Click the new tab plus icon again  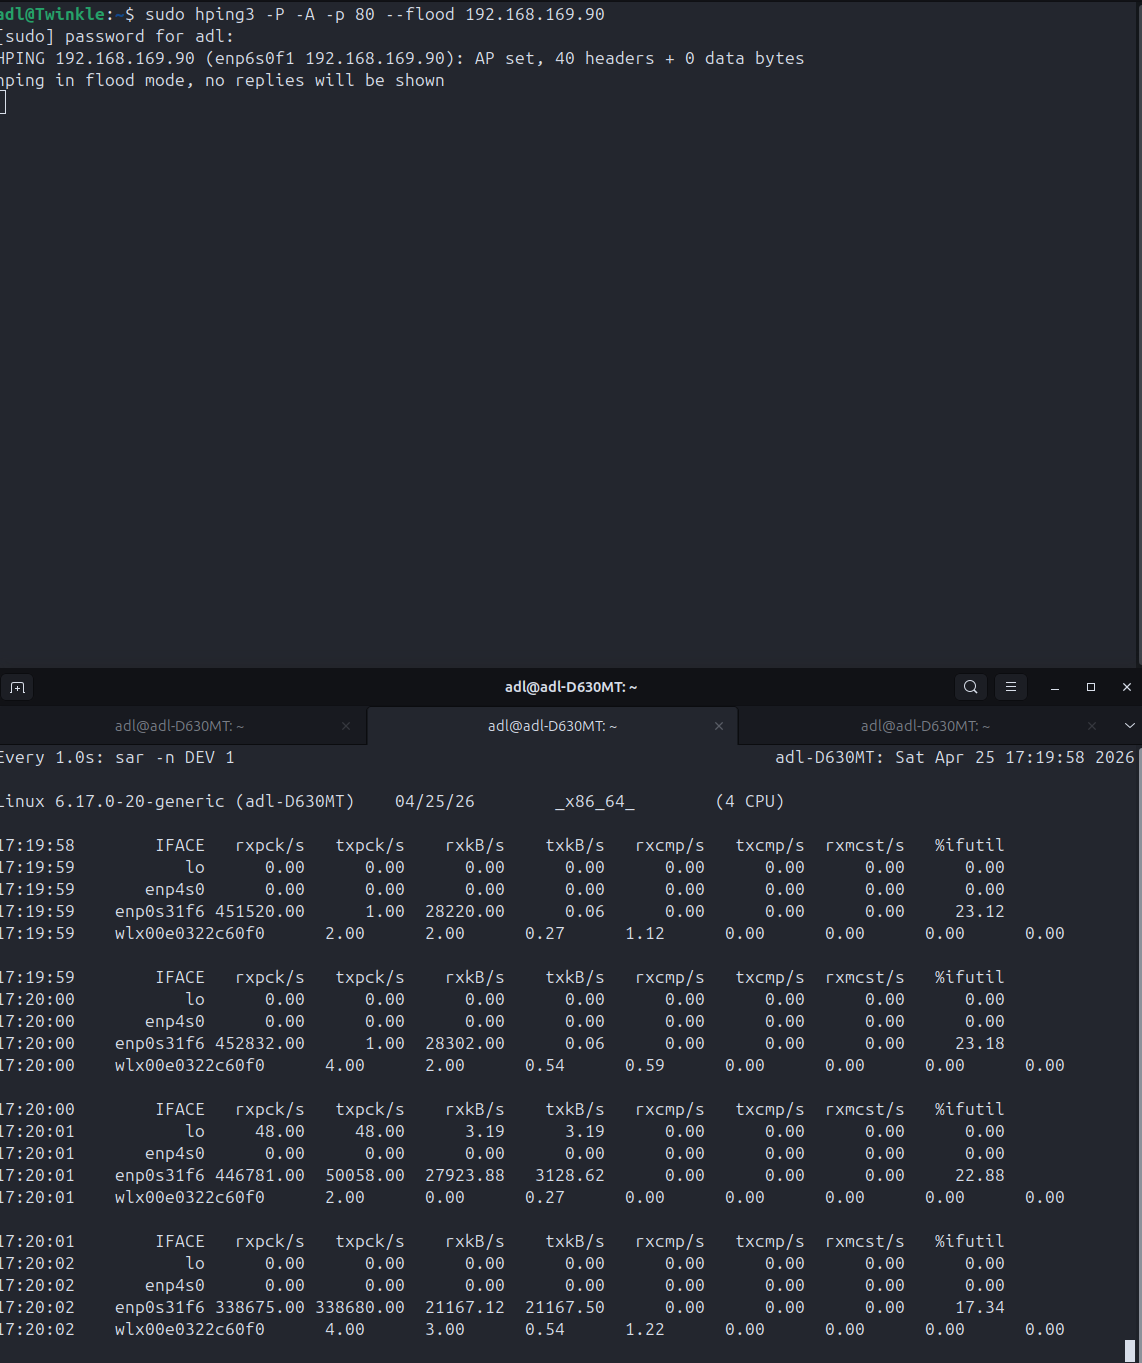pyautogui.click(x=18, y=687)
